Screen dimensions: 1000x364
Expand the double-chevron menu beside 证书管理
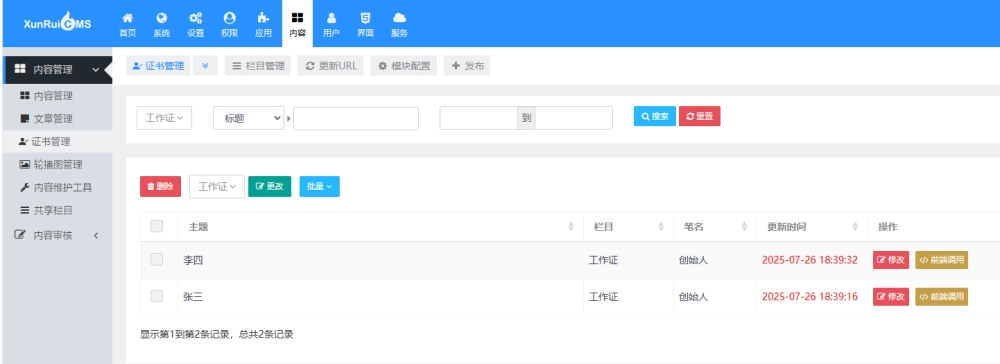205,66
